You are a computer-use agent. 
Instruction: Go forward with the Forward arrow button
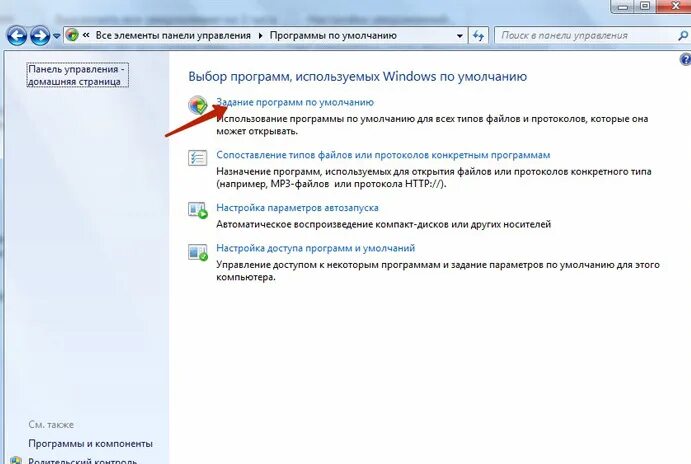pyautogui.click(x=40, y=36)
